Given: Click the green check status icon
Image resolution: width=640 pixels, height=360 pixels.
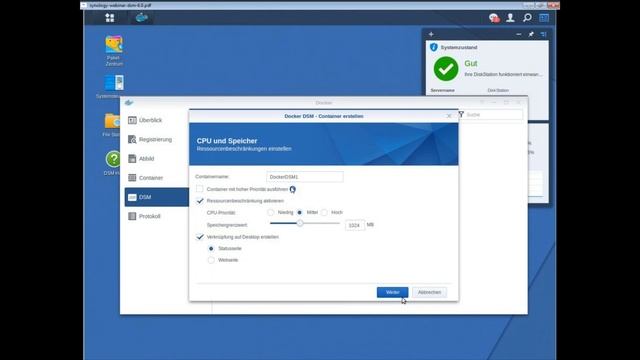Looking at the screenshot, I should [x=446, y=69].
